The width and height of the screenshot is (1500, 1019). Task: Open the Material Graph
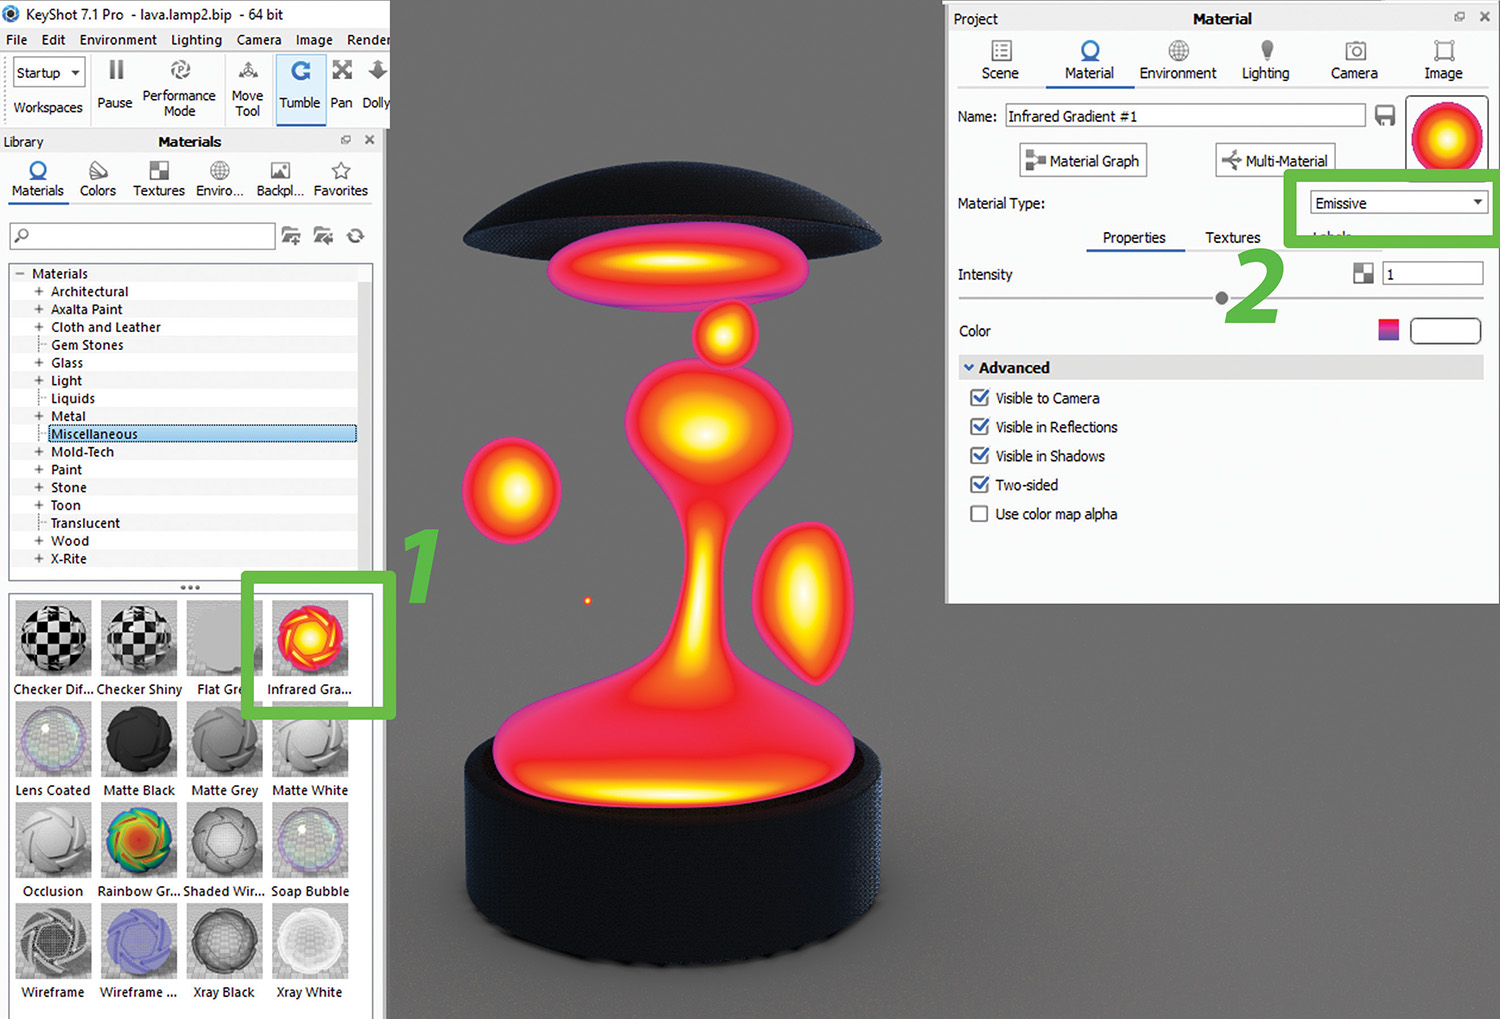pyautogui.click(x=1083, y=161)
